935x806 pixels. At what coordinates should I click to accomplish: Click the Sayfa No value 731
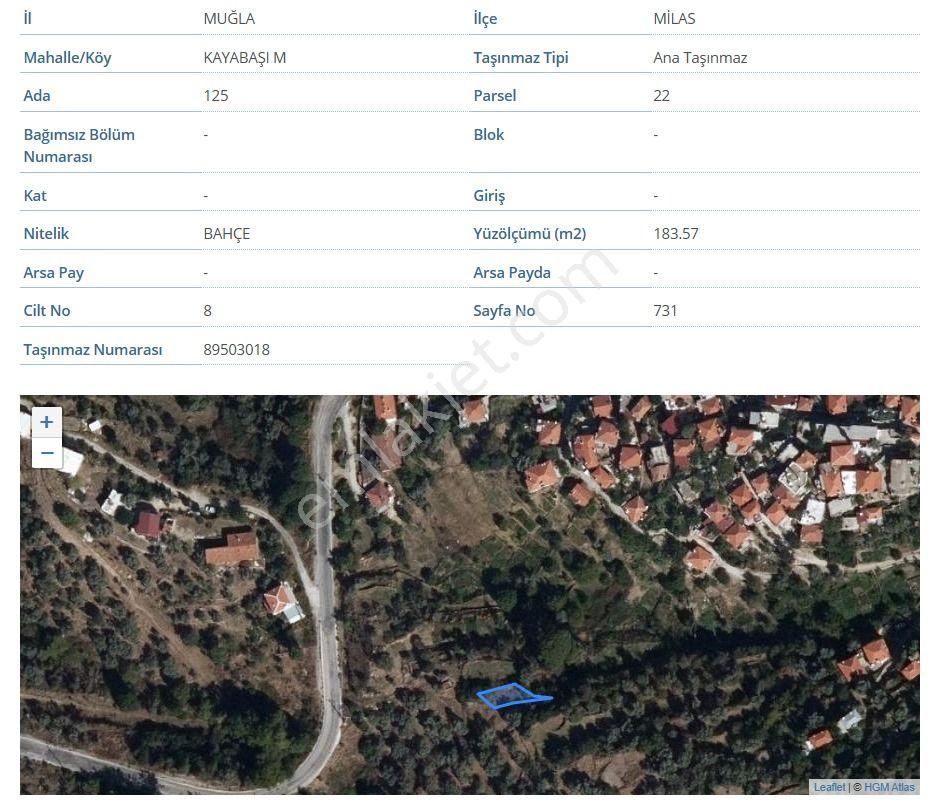click(665, 310)
